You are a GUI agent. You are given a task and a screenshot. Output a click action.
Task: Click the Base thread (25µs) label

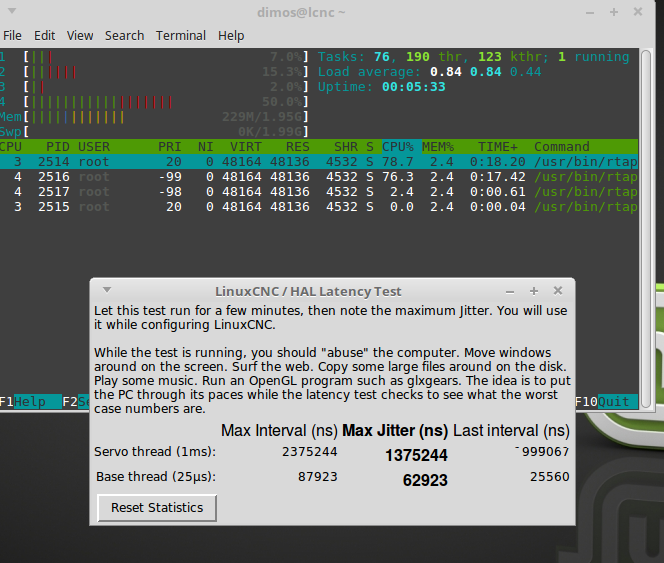click(x=156, y=477)
